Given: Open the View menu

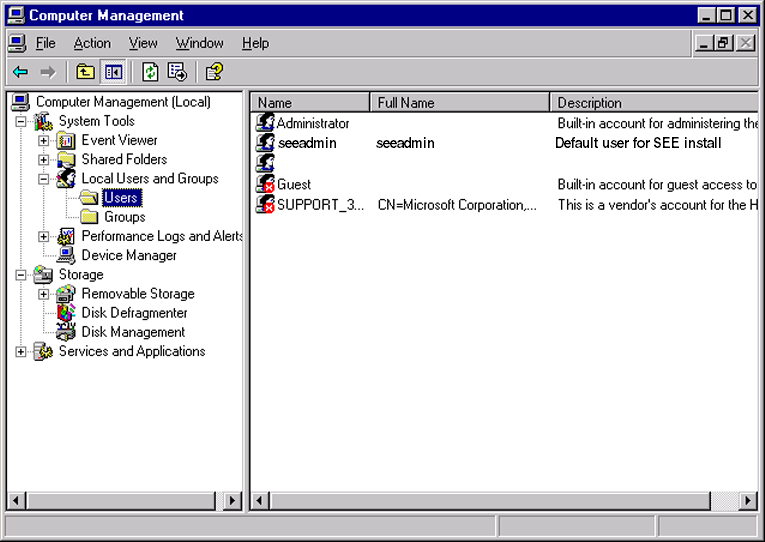Looking at the screenshot, I should [x=143, y=43].
